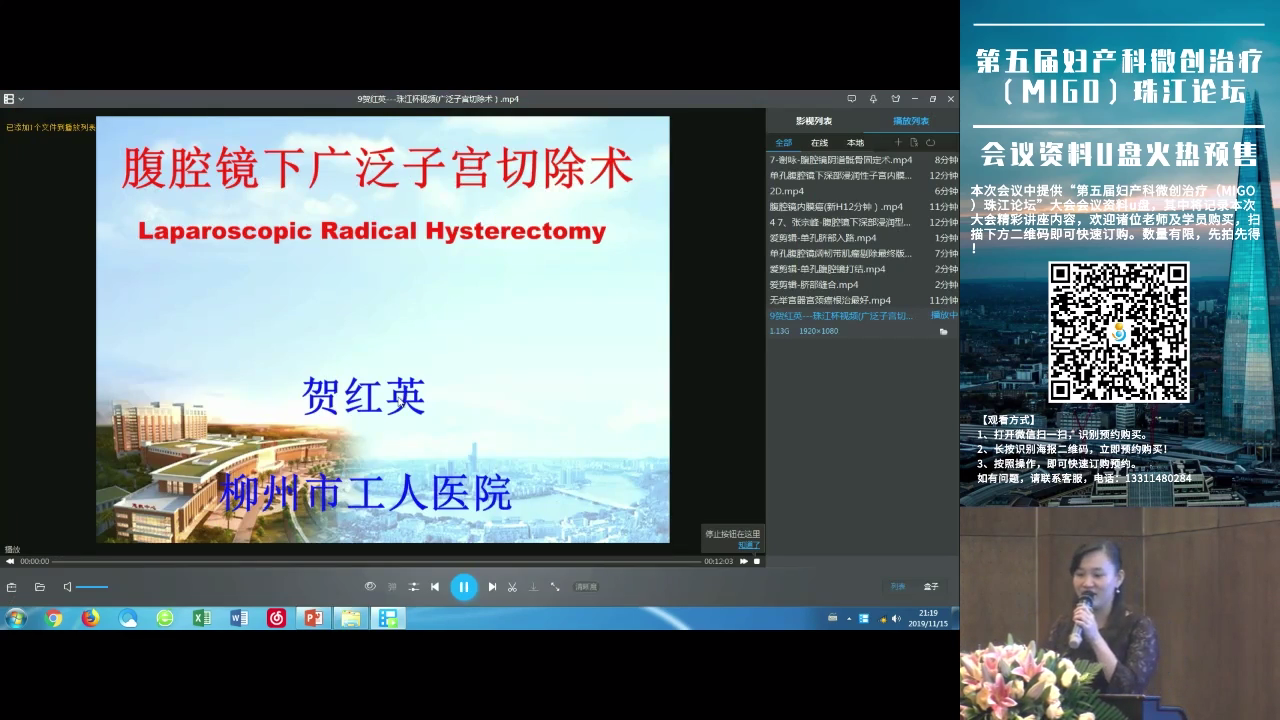Image resolution: width=1280 pixels, height=720 pixels.
Task: Switch to the 影视列表 tab
Action: point(813,121)
